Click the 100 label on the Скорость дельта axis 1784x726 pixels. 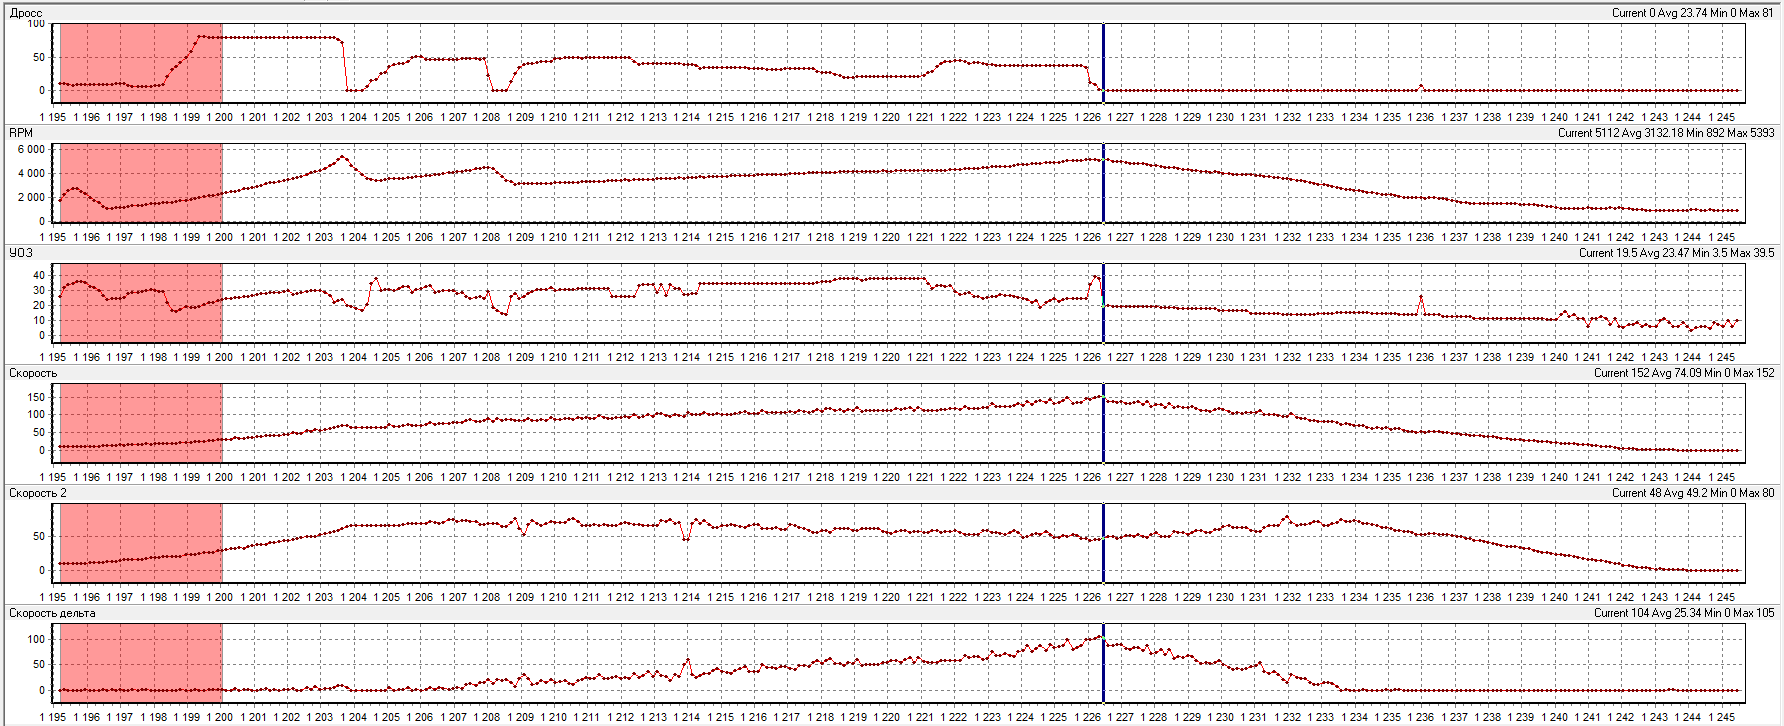pyautogui.click(x=36, y=639)
